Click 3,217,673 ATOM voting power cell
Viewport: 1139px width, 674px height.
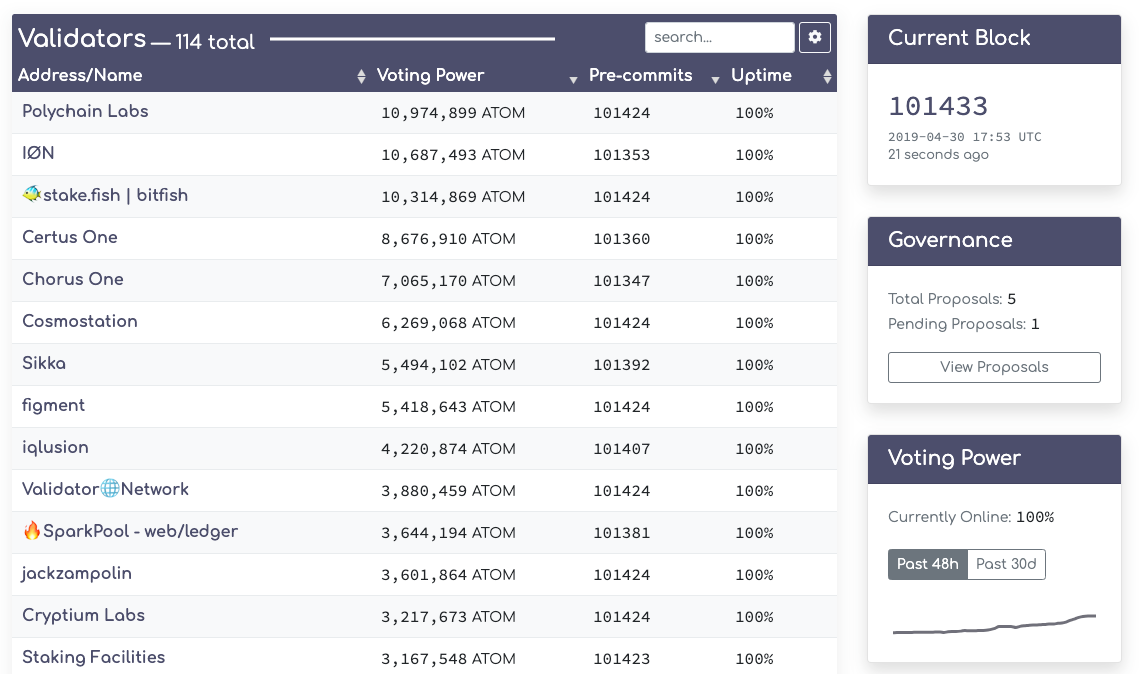448,617
